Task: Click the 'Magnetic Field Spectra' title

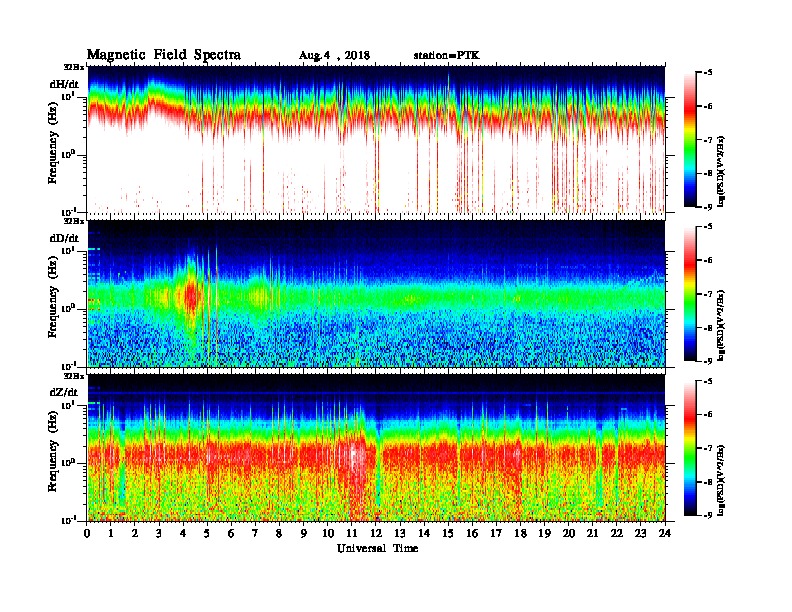Action: click(x=164, y=55)
